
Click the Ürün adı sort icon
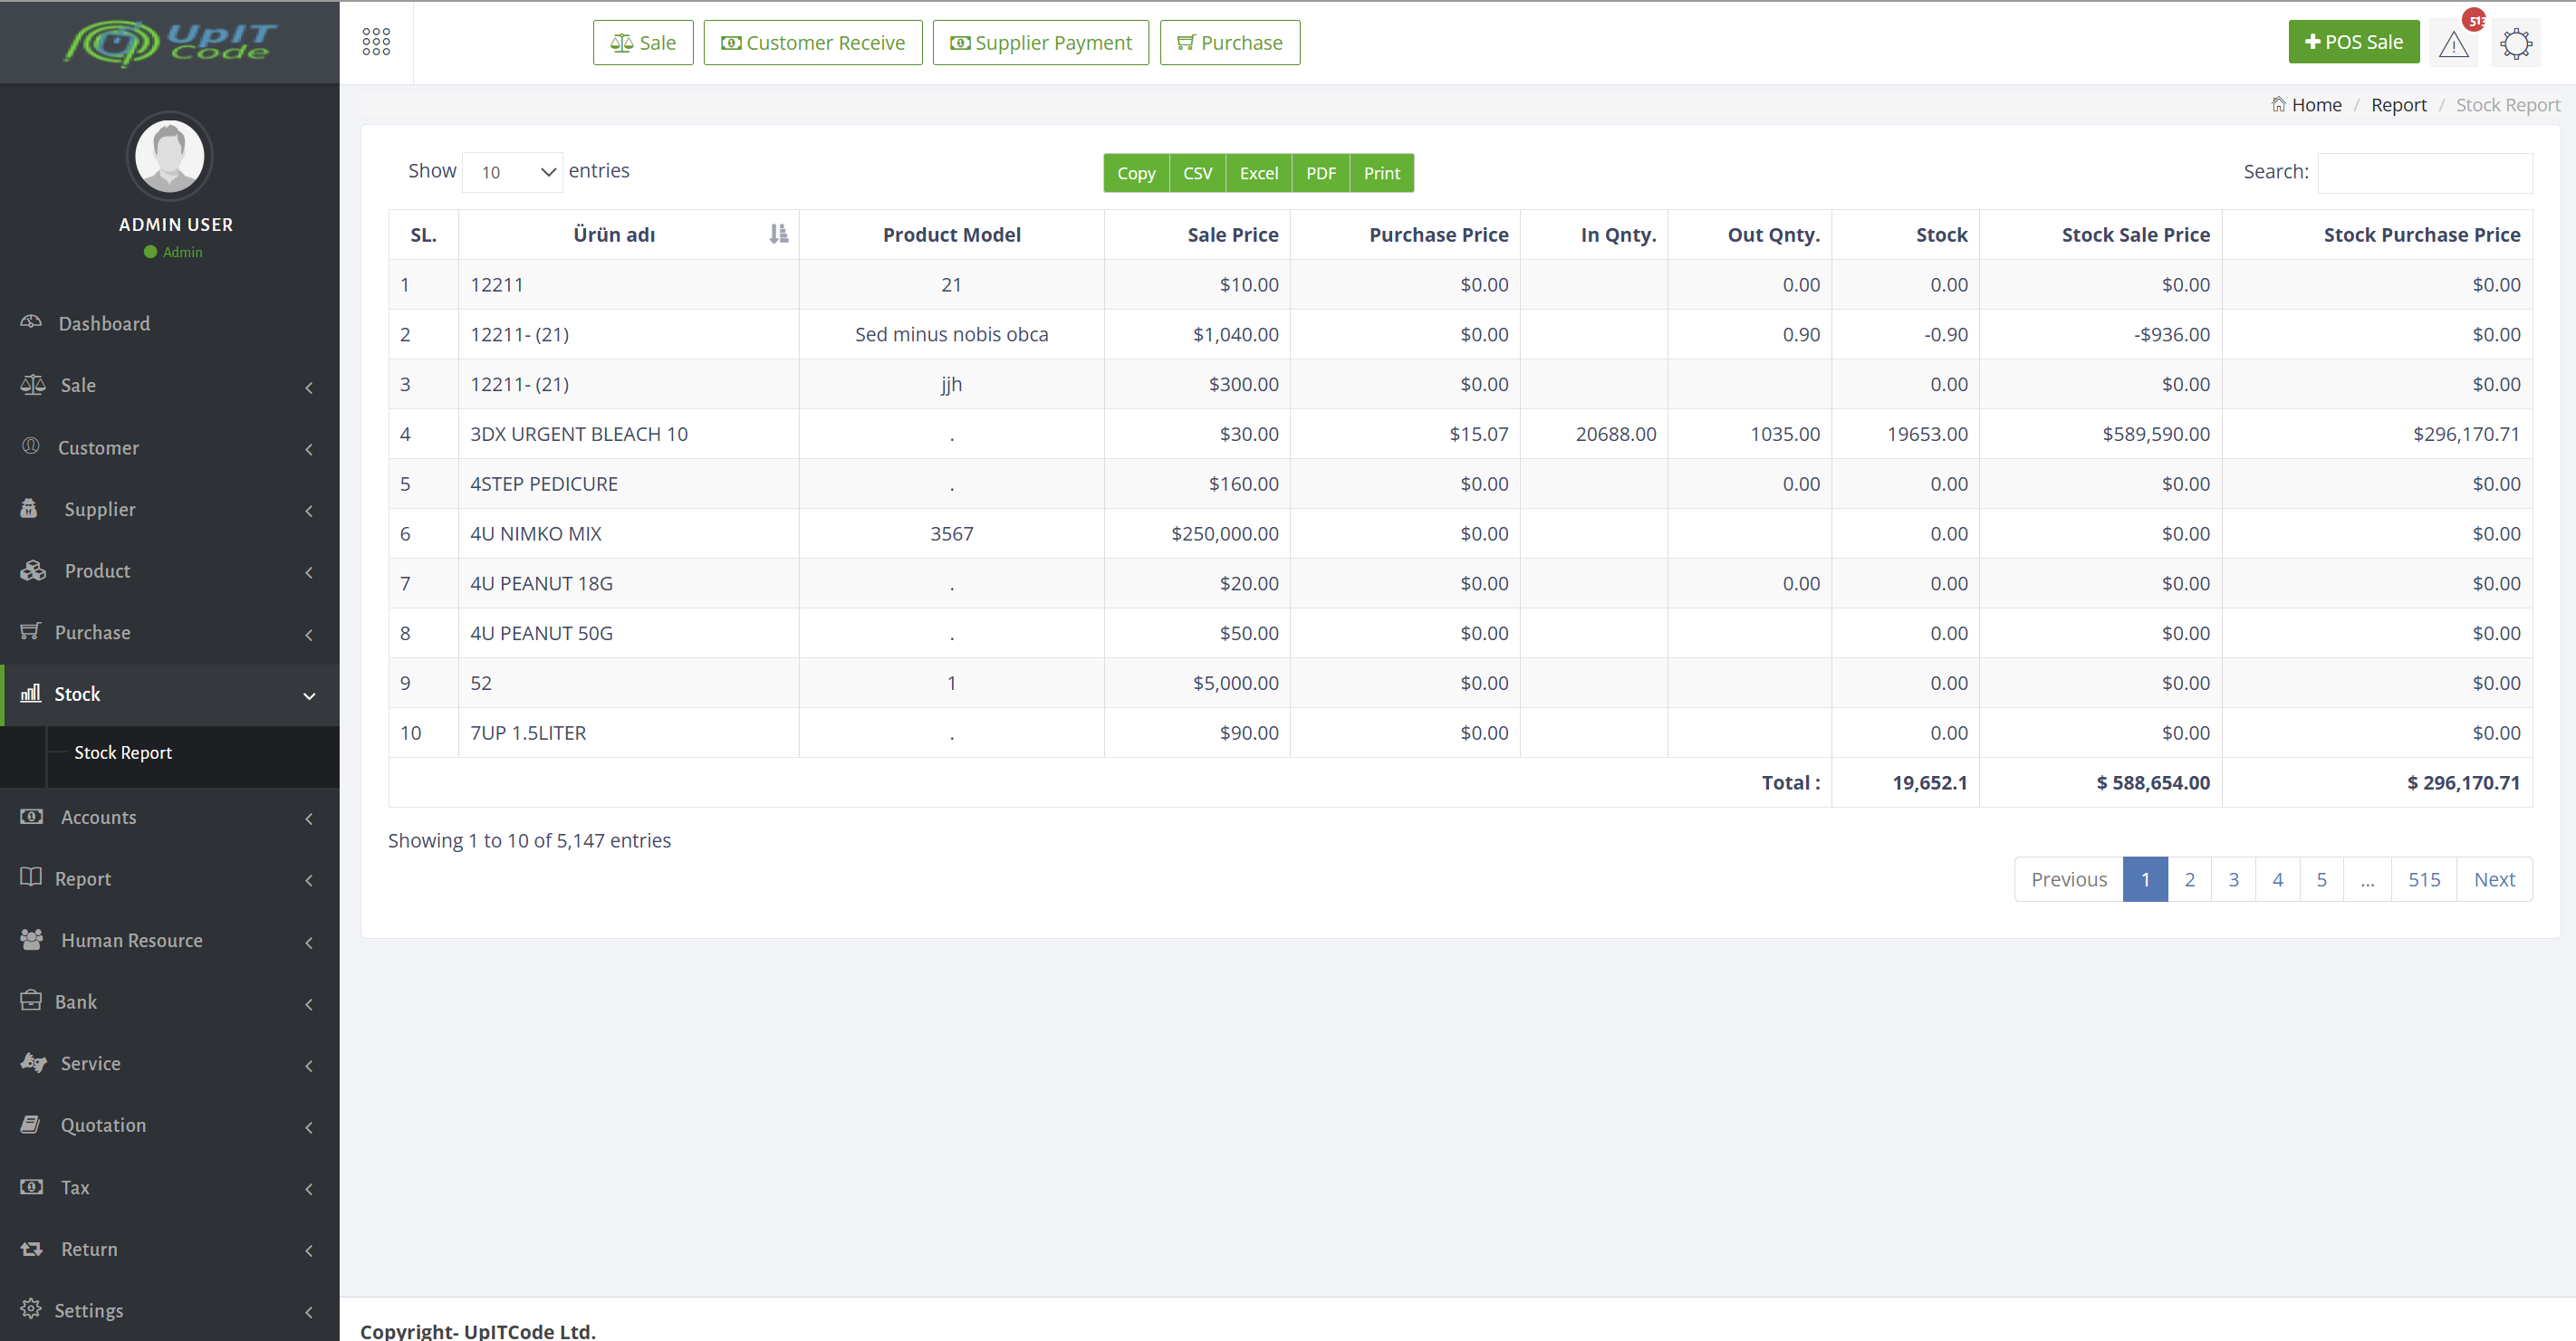[x=778, y=234]
